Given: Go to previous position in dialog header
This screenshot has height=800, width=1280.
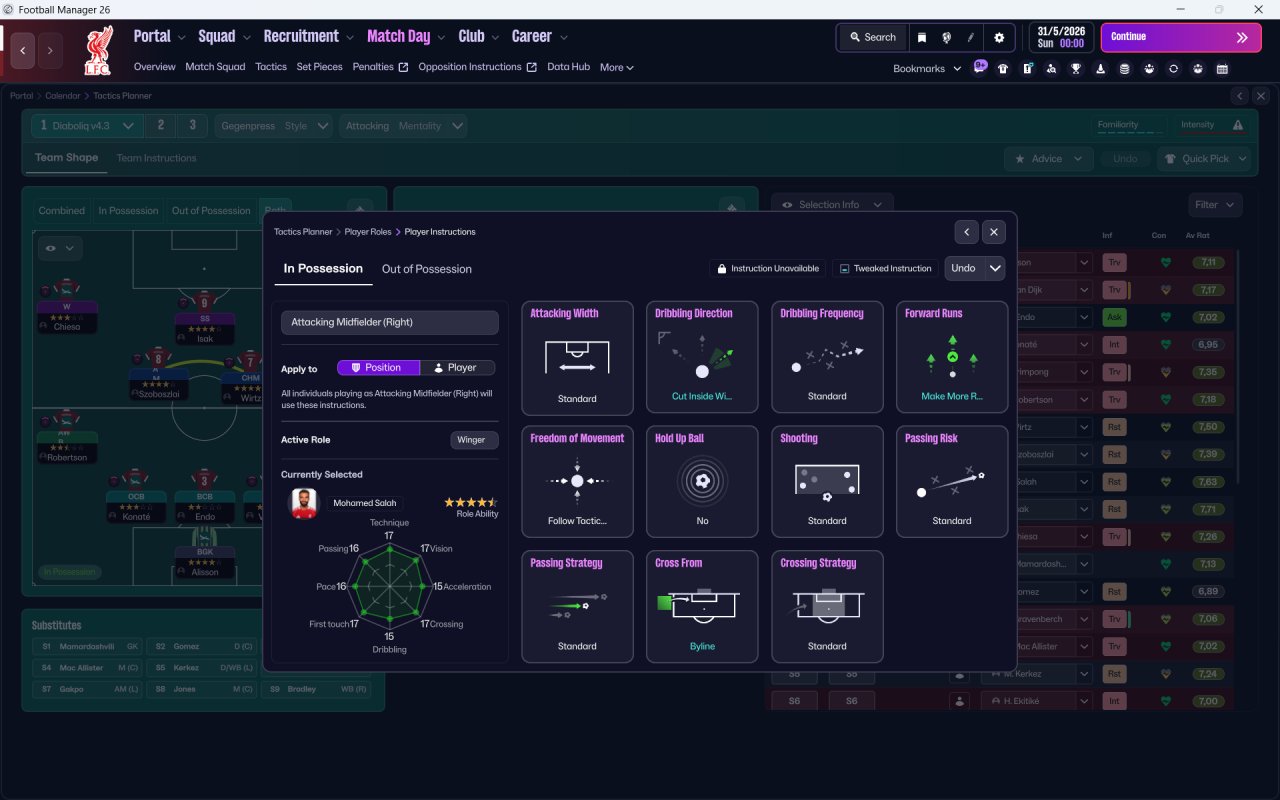Looking at the screenshot, I should pyautogui.click(x=966, y=232).
